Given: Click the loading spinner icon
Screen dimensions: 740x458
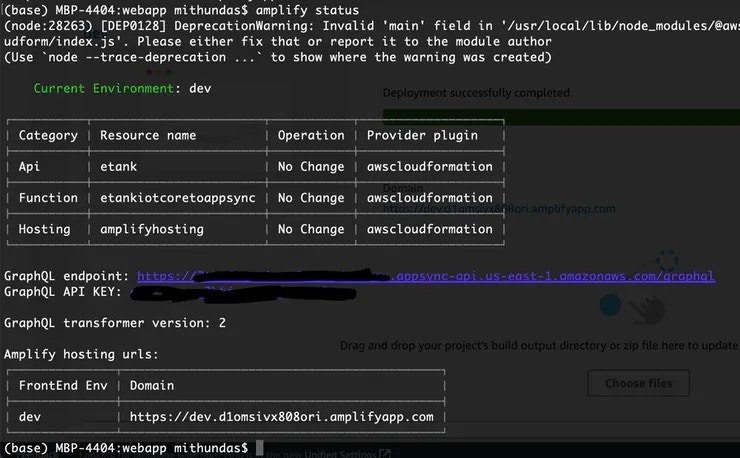Looking at the screenshot, I should [667, 260].
